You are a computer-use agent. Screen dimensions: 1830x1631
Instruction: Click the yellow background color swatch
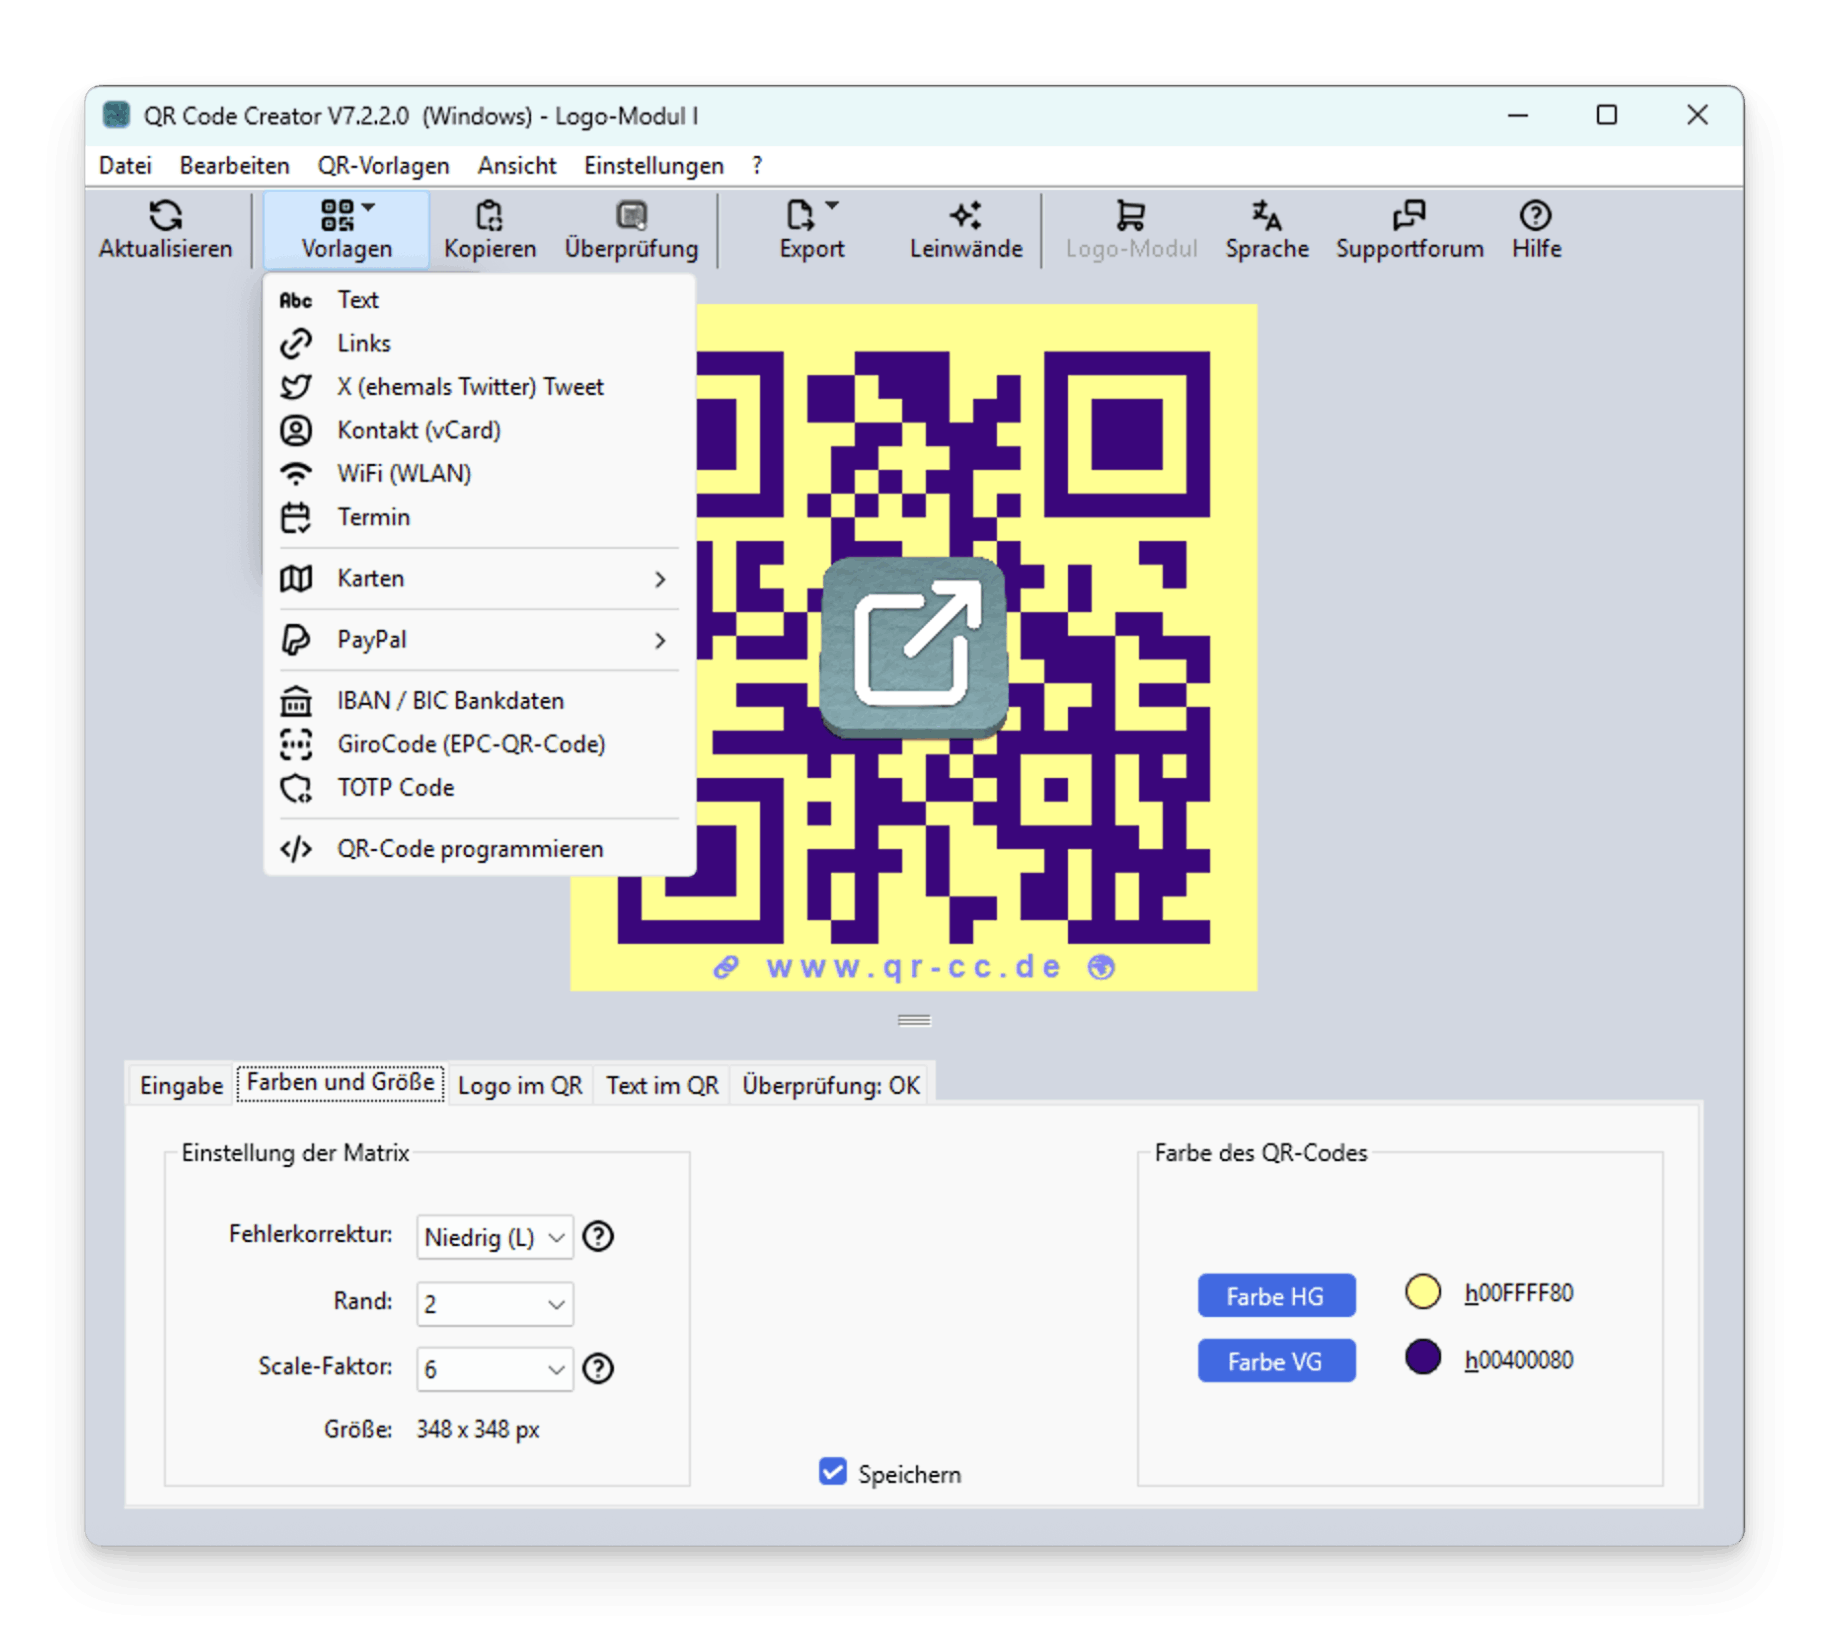click(x=1421, y=1292)
